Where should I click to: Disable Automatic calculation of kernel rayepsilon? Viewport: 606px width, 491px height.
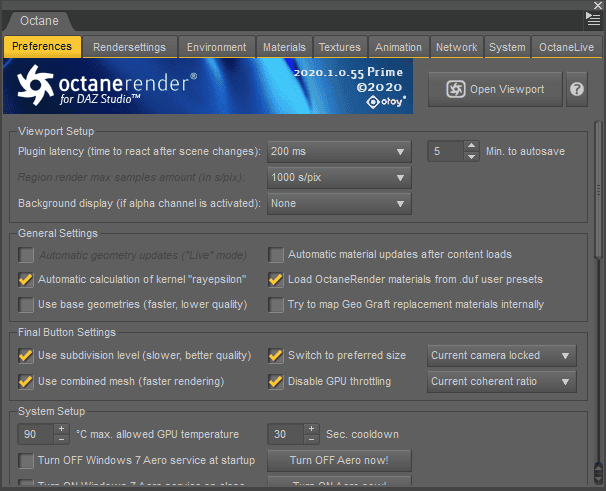(x=26, y=280)
